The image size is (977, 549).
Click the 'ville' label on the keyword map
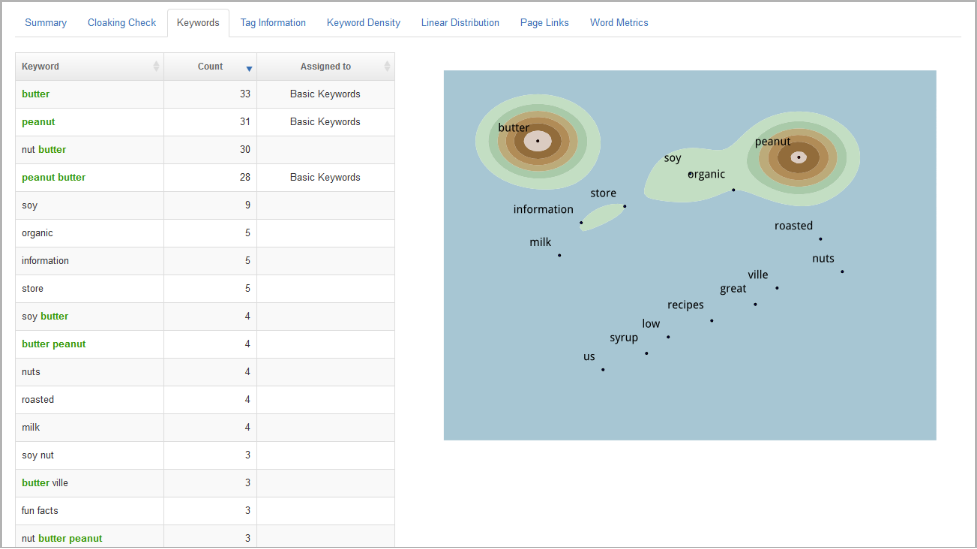click(x=758, y=275)
